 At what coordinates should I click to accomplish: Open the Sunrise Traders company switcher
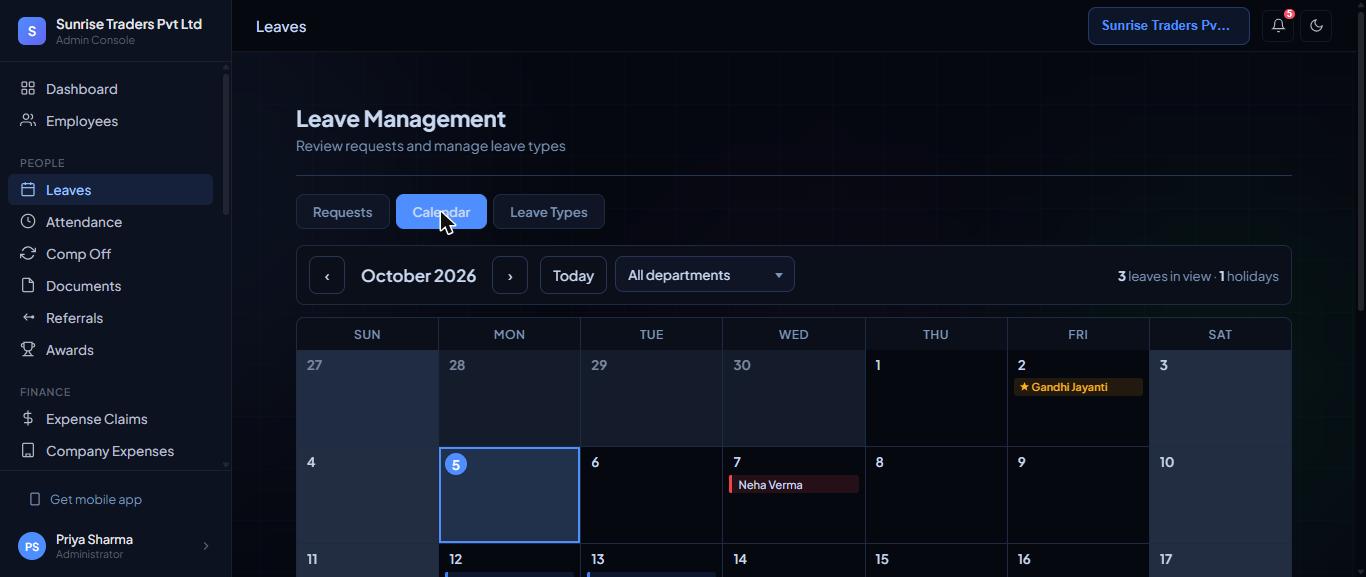tap(1169, 26)
